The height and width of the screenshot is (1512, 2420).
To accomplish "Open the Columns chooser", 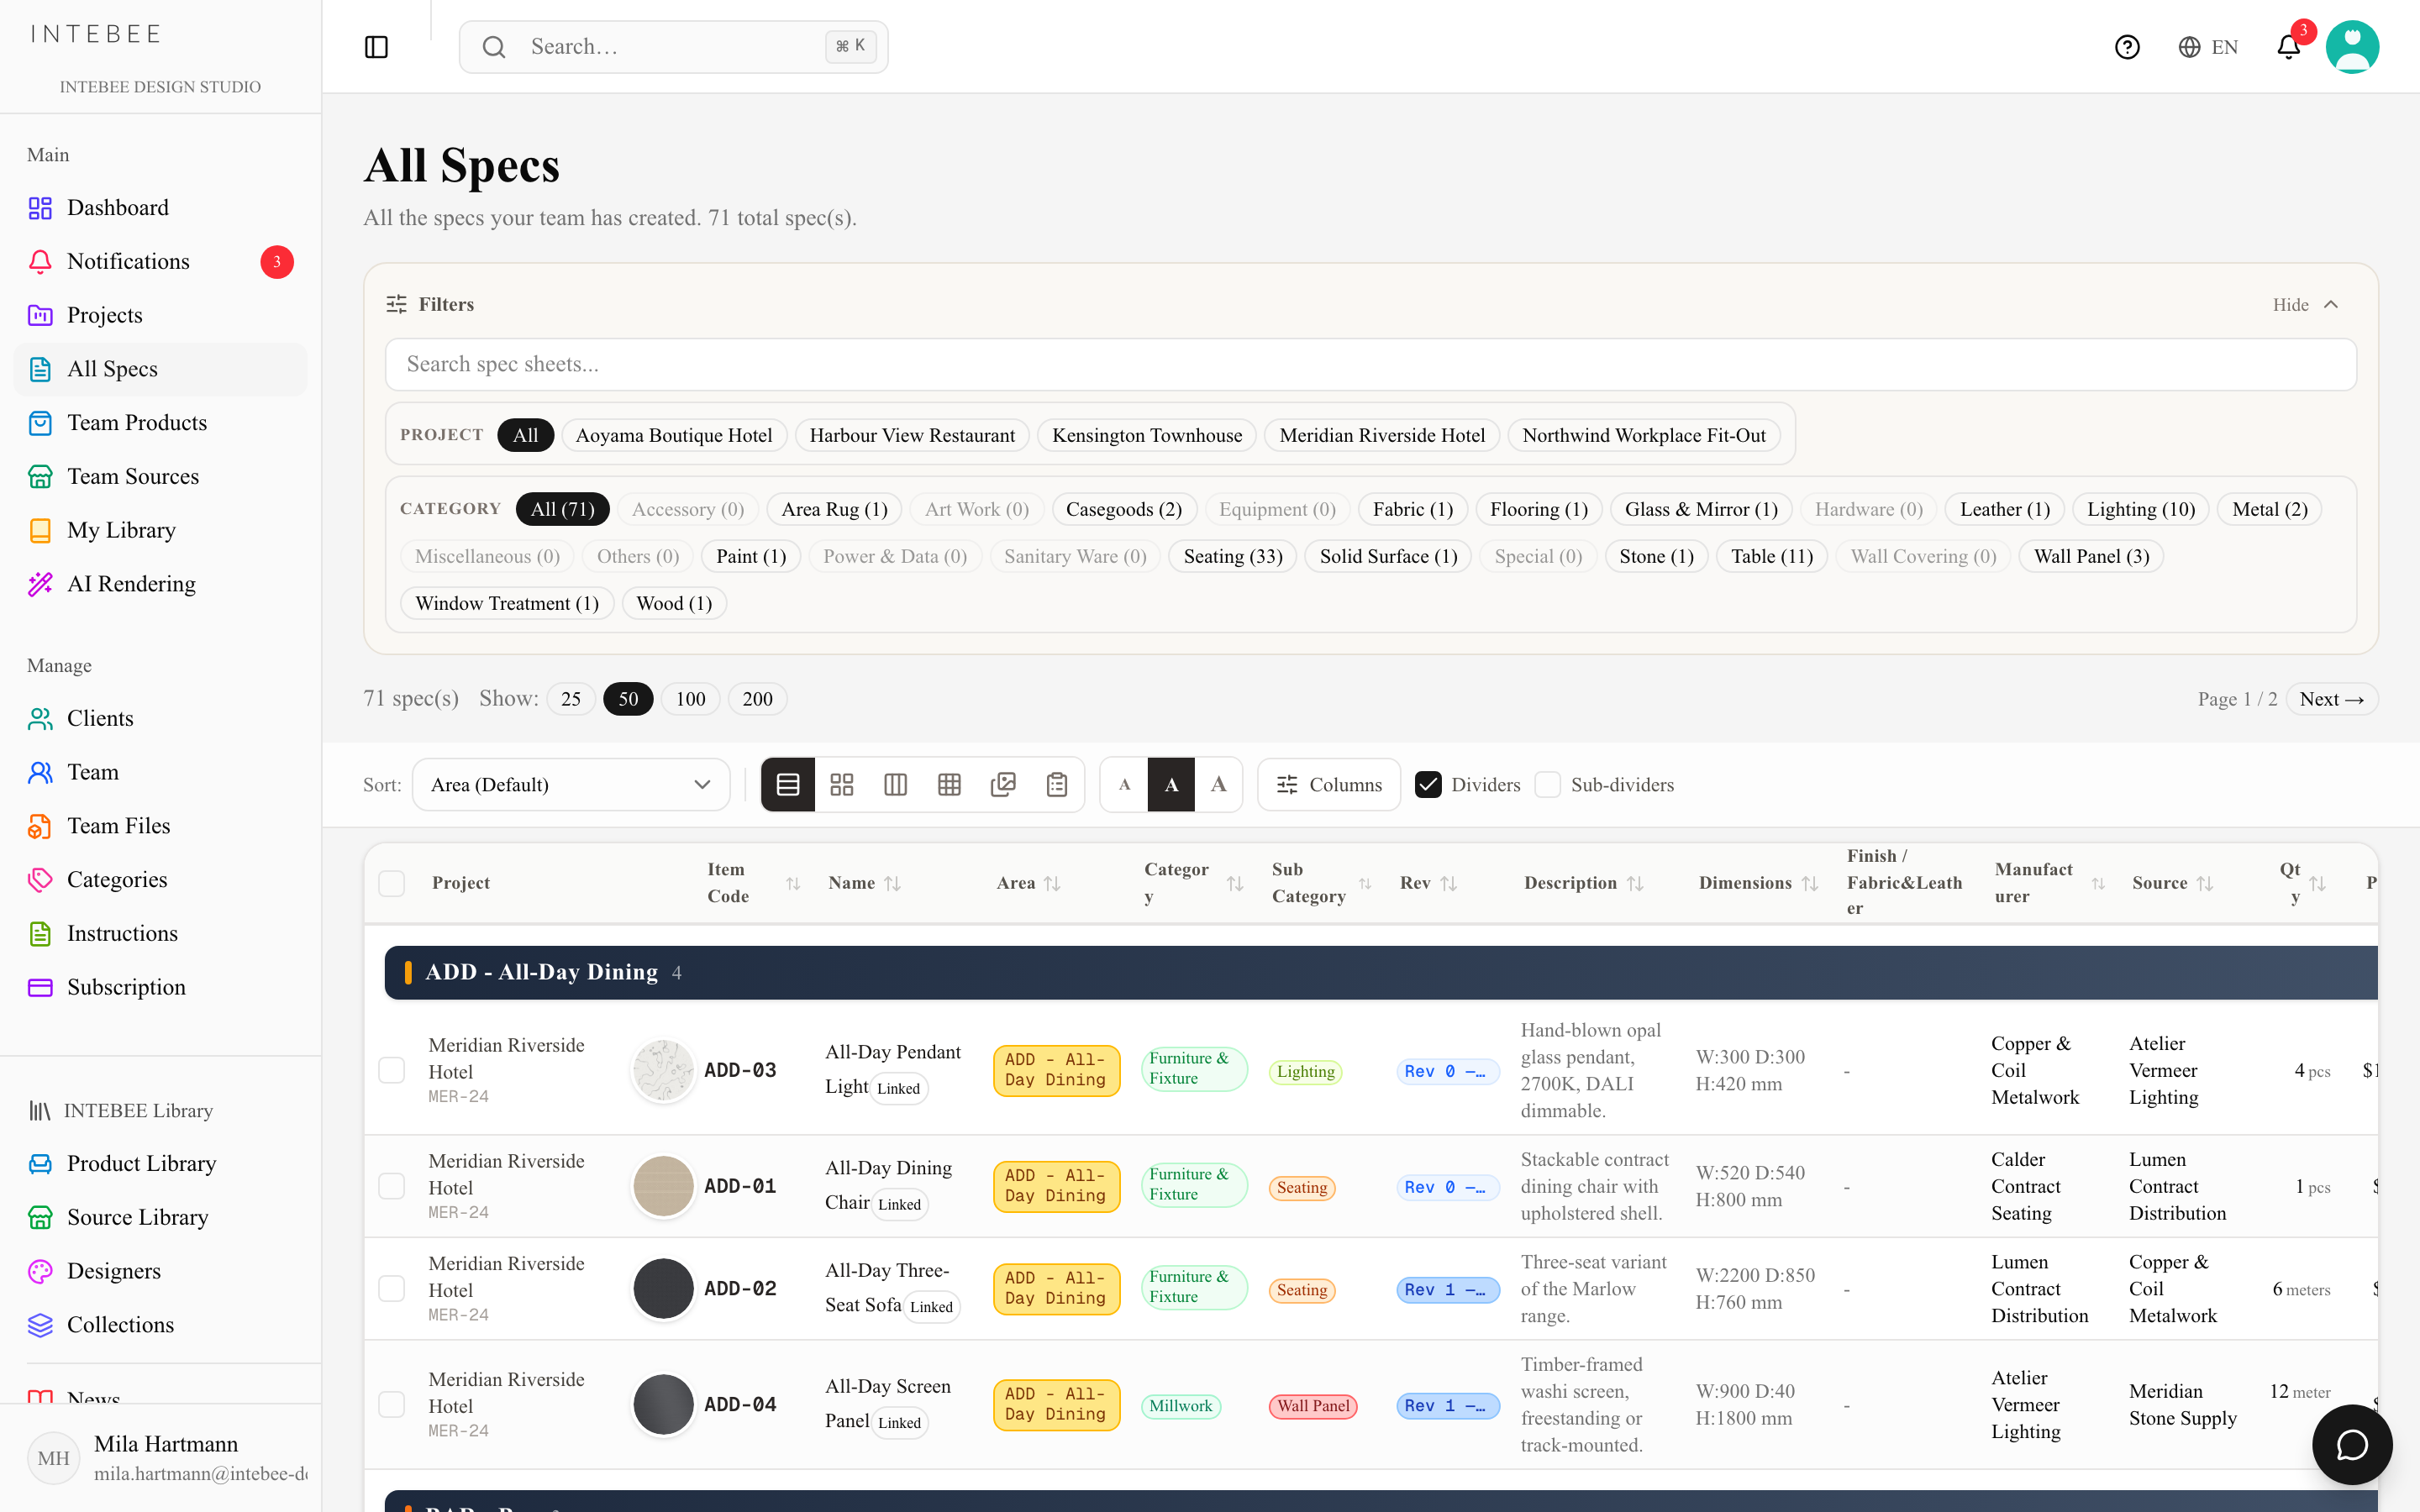I will (x=1329, y=785).
